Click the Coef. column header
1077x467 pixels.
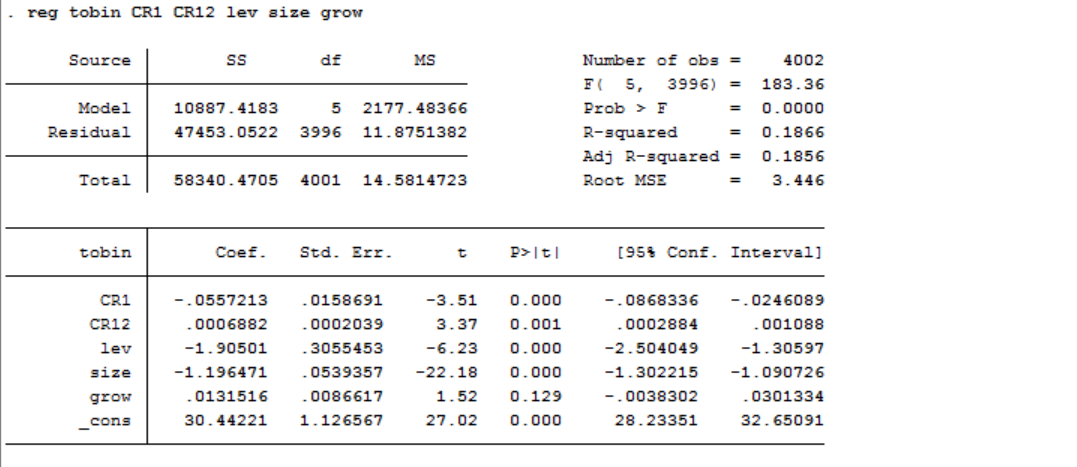[x=241, y=253]
